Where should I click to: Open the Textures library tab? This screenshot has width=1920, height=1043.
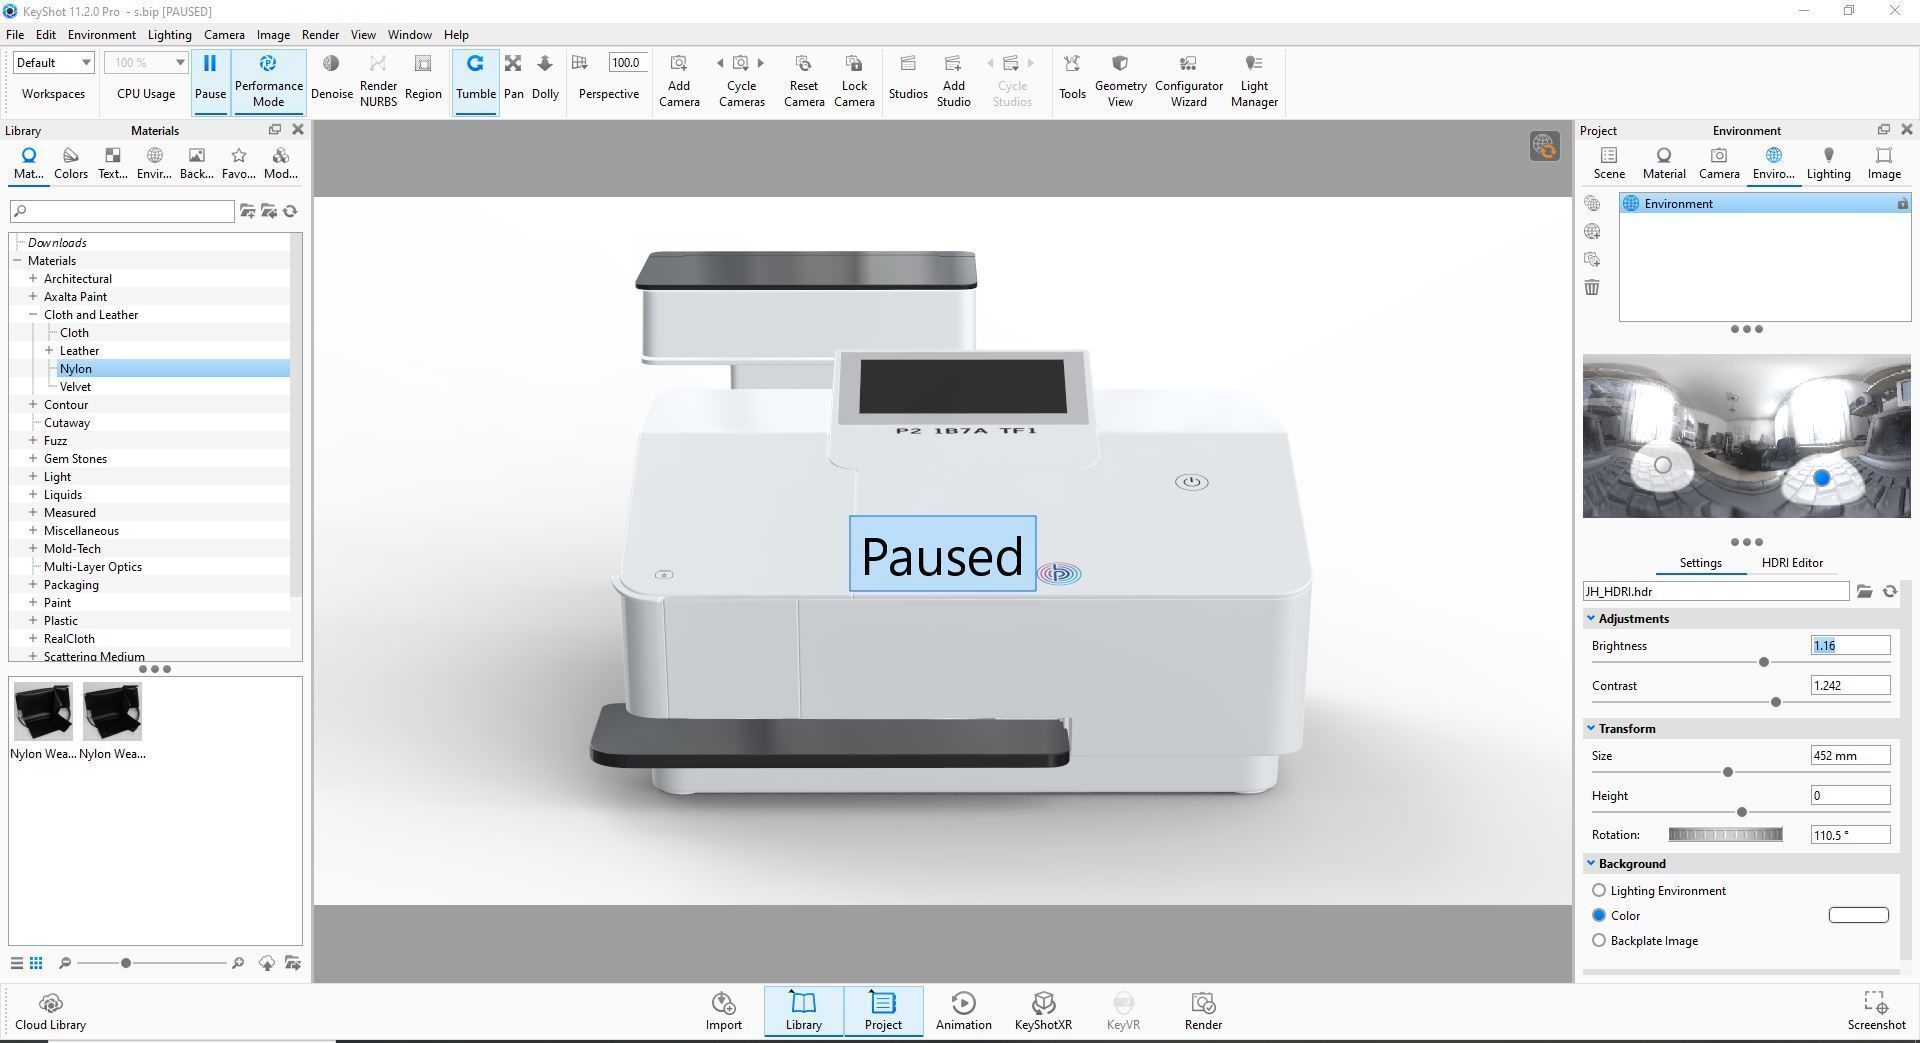[x=112, y=163]
